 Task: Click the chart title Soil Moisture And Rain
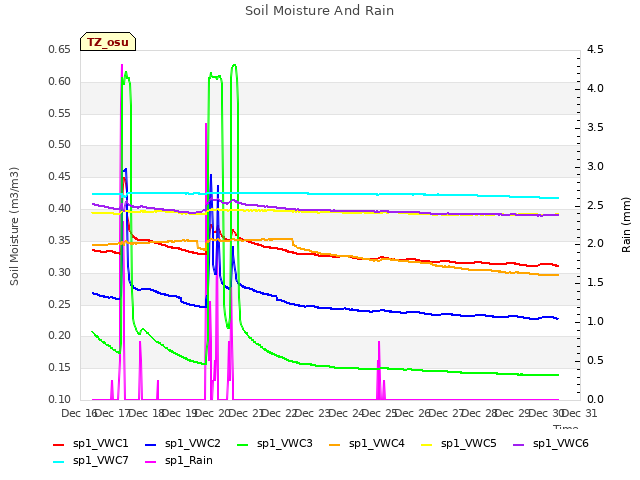click(x=319, y=11)
